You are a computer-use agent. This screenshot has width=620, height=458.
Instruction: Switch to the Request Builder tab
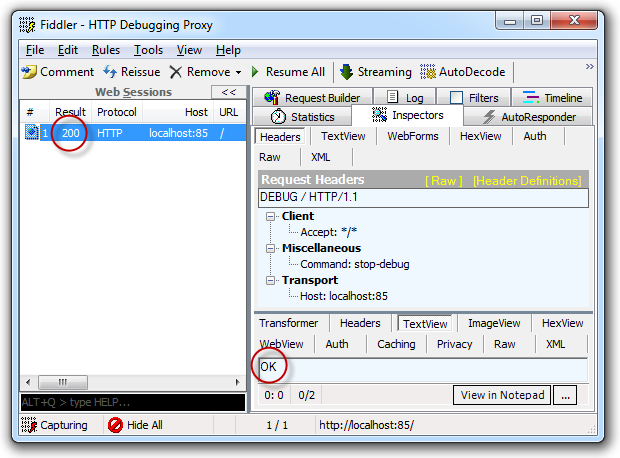click(x=312, y=98)
